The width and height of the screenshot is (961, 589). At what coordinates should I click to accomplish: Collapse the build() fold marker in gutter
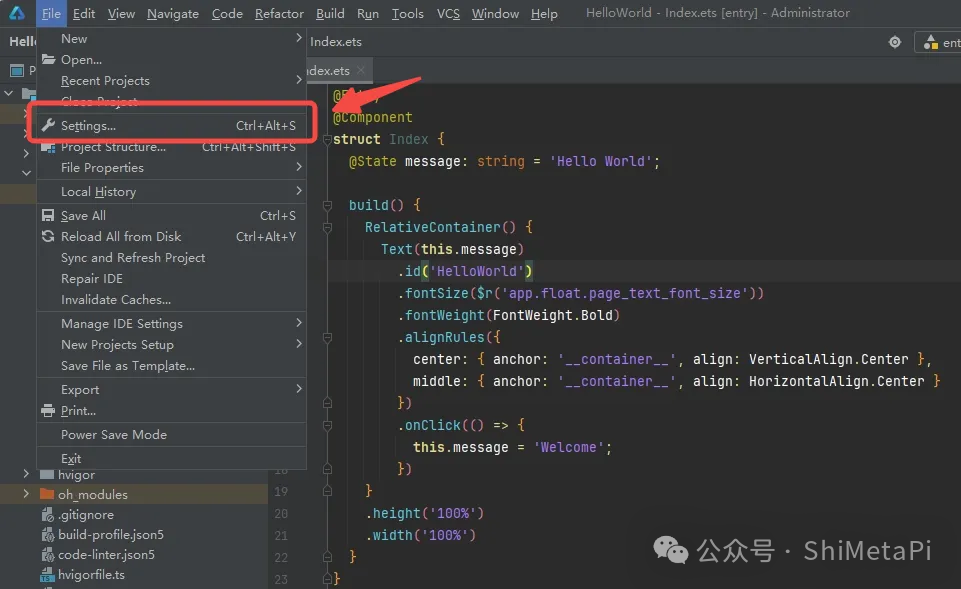(327, 205)
